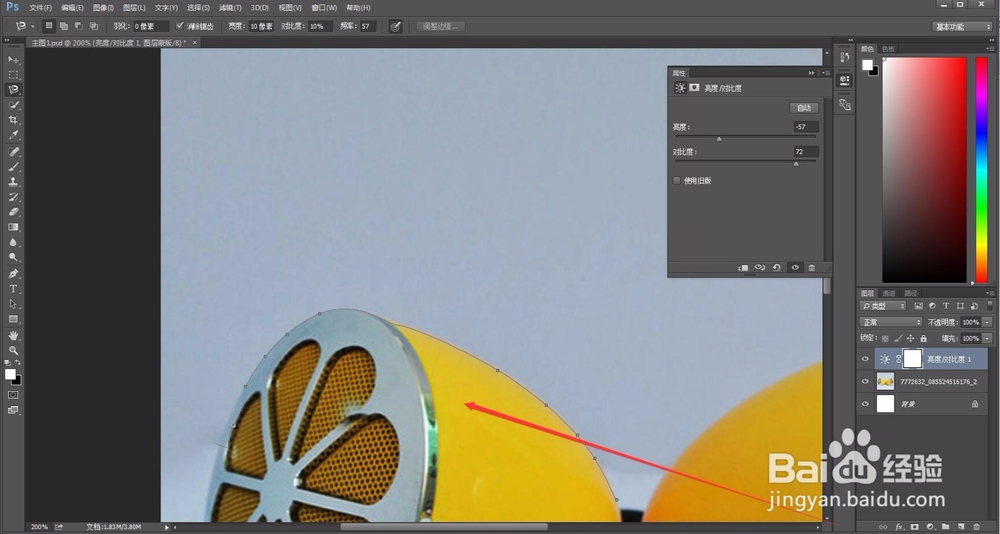Create new adjustment layer icon
The height and width of the screenshot is (534, 1000).
coord(930,527)
